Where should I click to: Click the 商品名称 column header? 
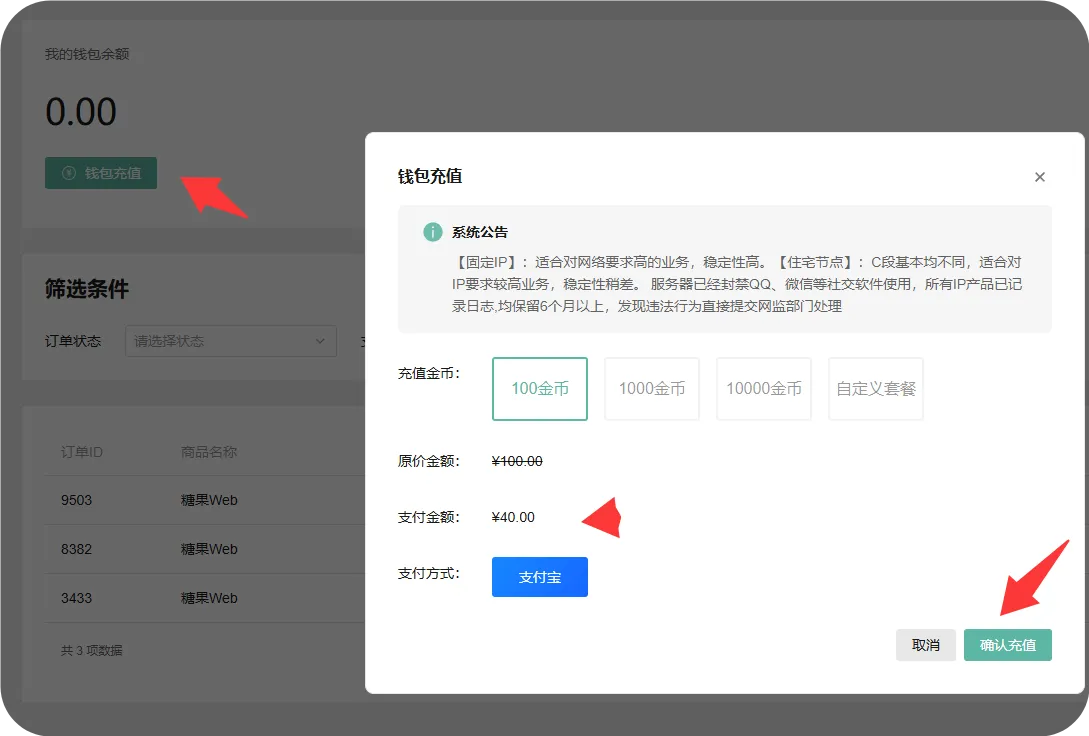(x=209, y=452)
